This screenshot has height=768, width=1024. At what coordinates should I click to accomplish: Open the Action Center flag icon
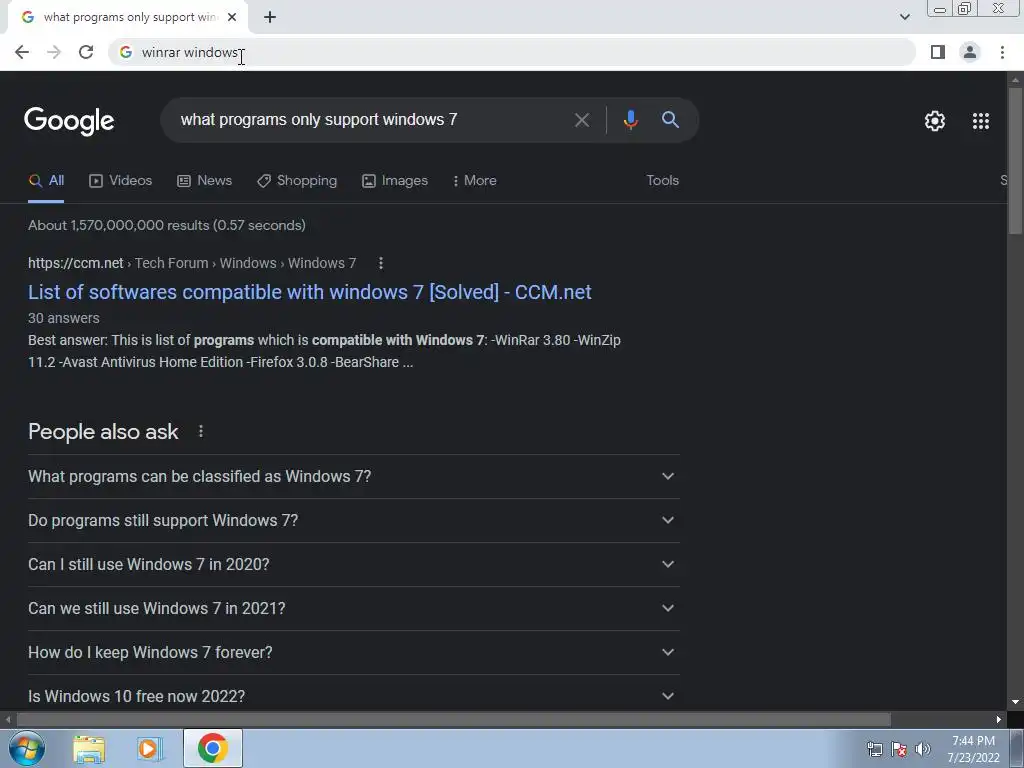(x=899, y=749)
